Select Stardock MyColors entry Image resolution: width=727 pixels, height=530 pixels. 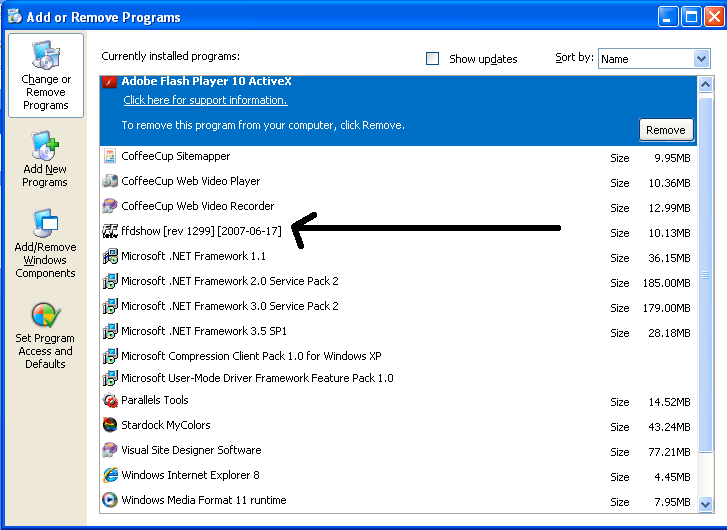pyautogui.click(x=398, y=426)
